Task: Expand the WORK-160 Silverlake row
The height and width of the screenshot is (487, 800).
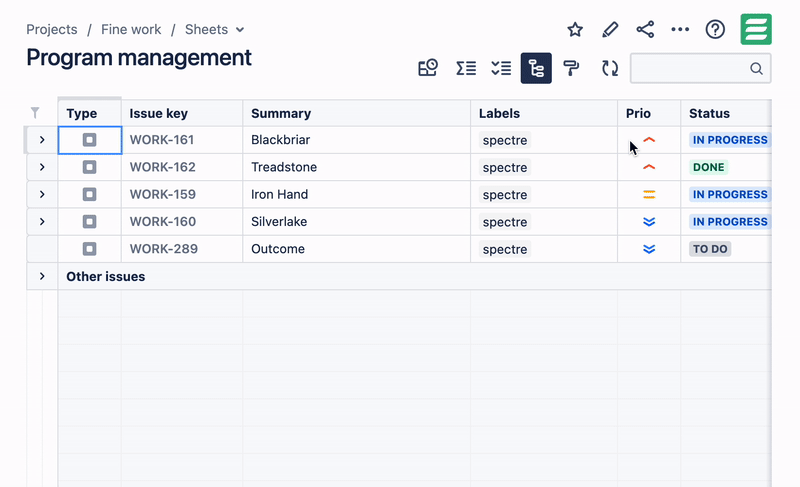Action: coord(42,222)
